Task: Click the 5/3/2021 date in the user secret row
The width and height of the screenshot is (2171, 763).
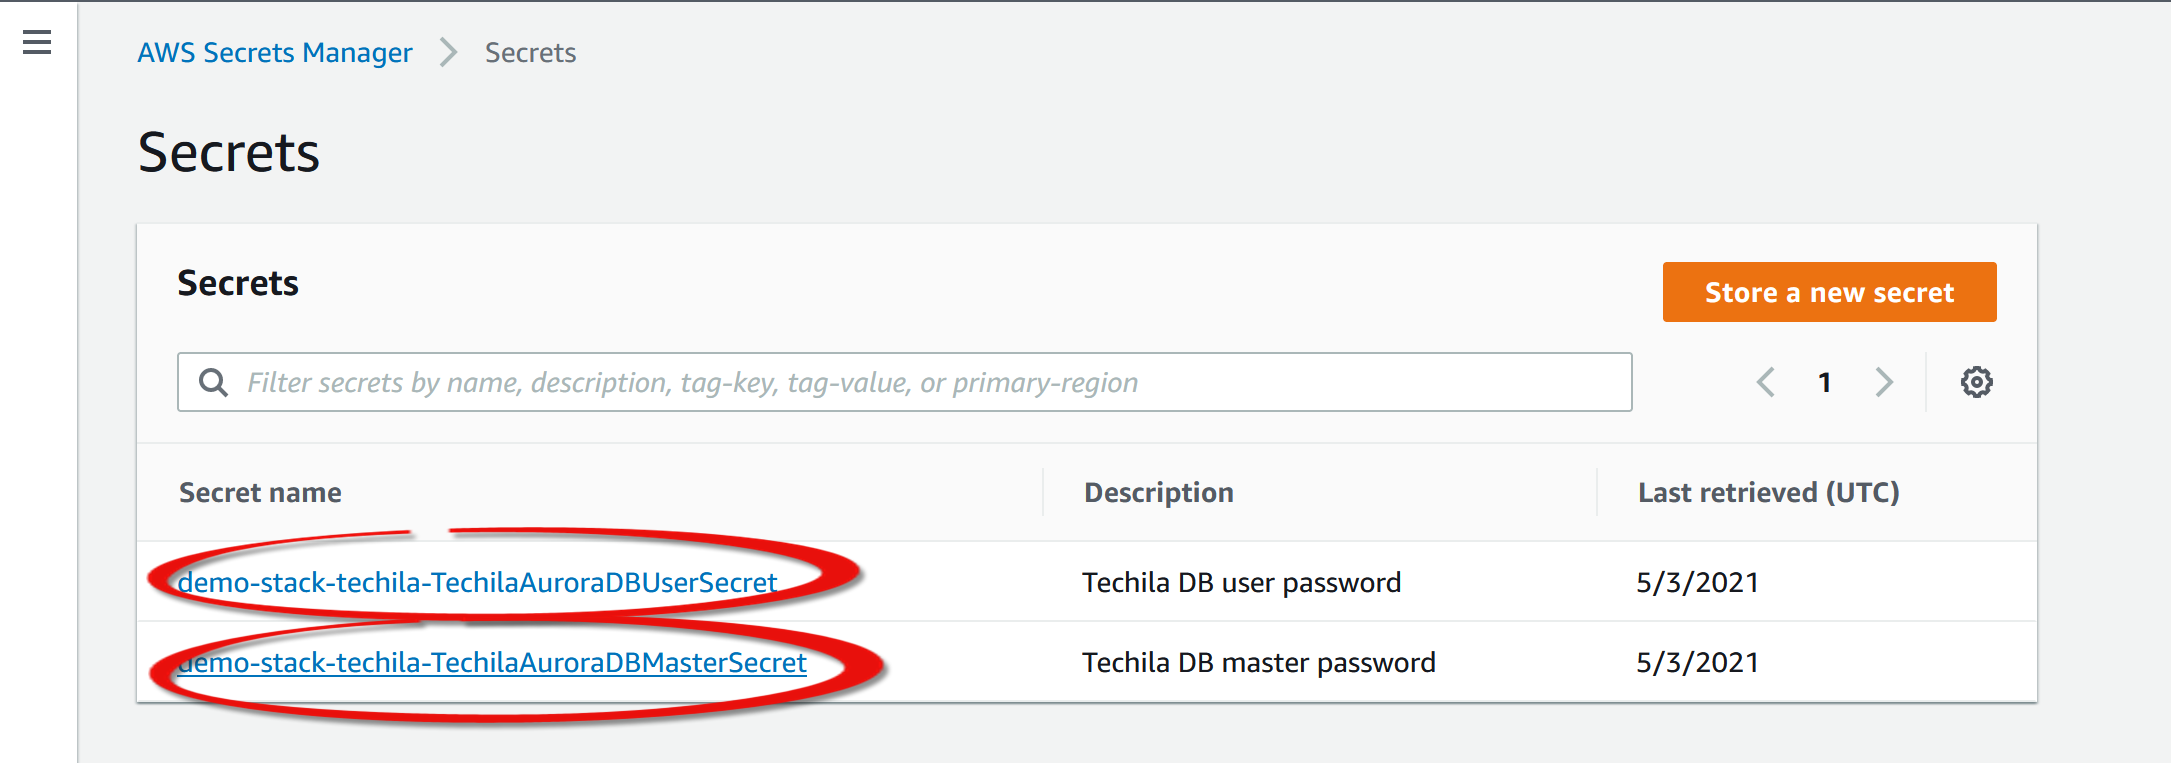Action: point(1697,582)
